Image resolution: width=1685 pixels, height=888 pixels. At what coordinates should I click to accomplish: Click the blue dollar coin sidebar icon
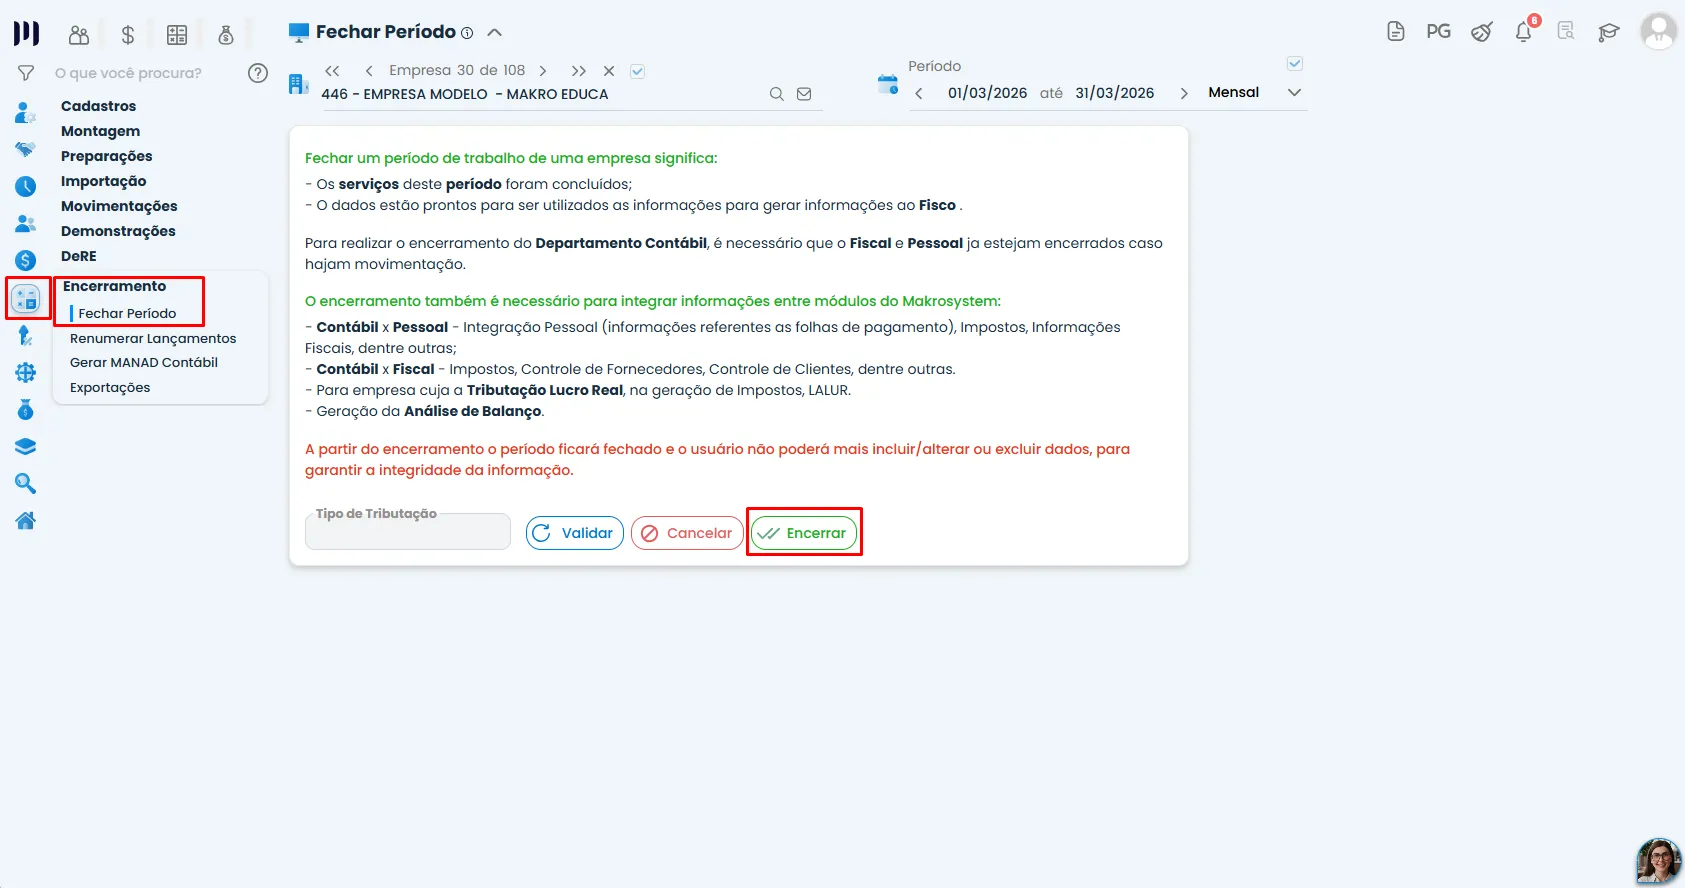coord(26,260)
